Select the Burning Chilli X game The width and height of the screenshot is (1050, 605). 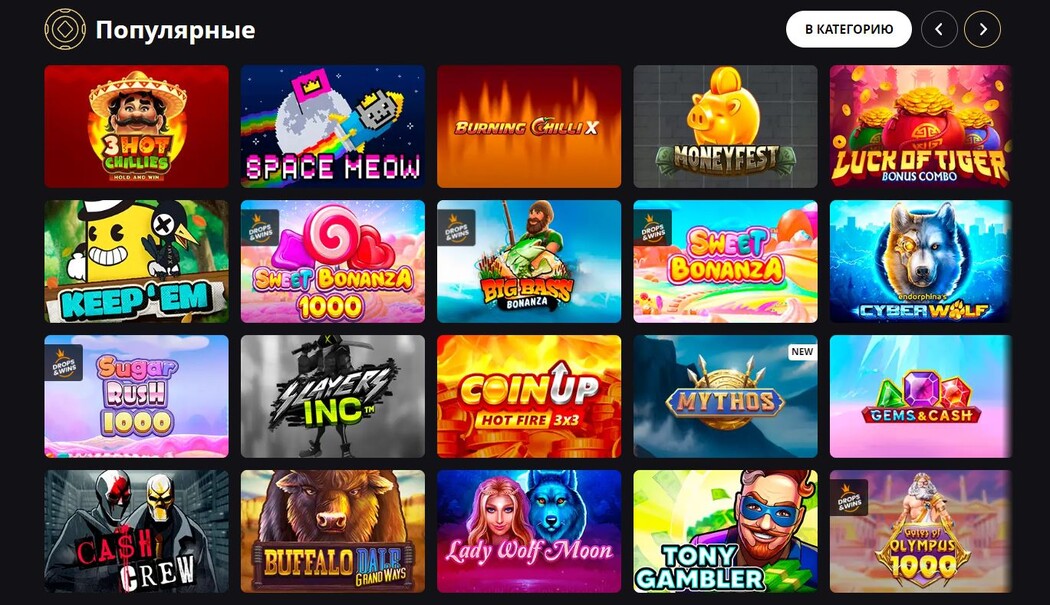click(529, 126)
